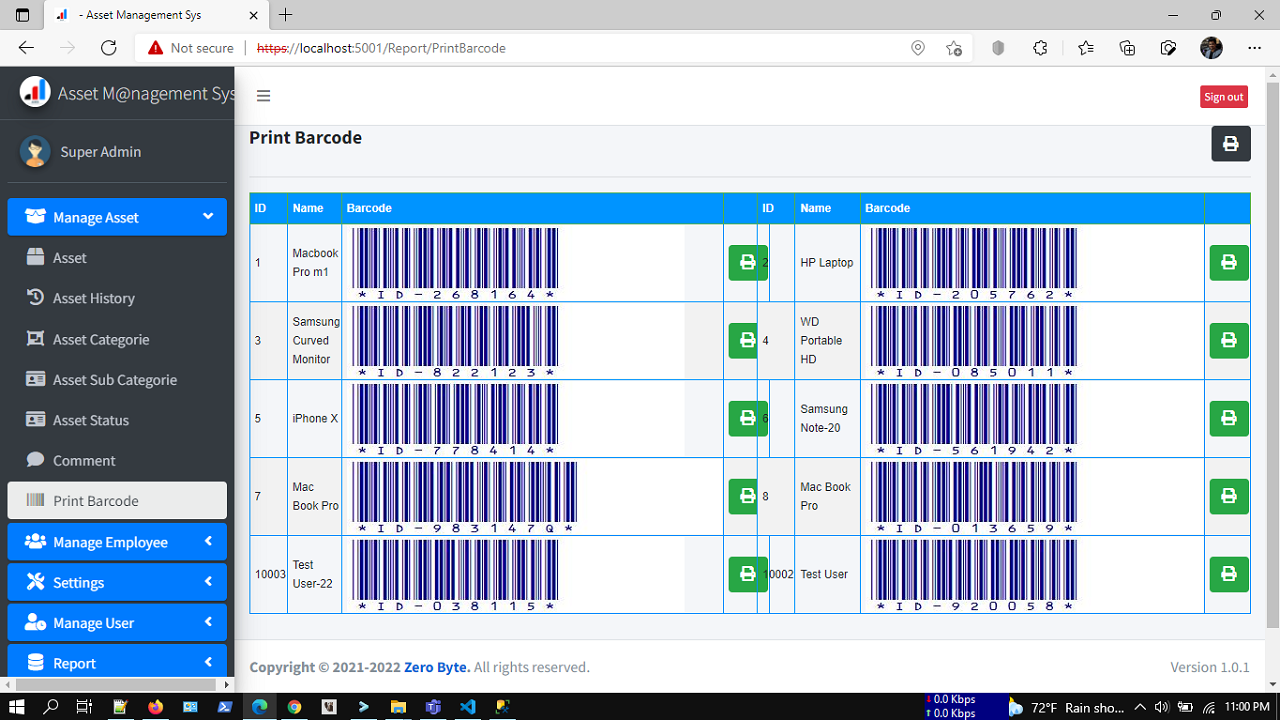The width and height of the screenshot is (1280, 720).
Task: Print barcode for Samsung Note-20
Action: [1229, 418]
